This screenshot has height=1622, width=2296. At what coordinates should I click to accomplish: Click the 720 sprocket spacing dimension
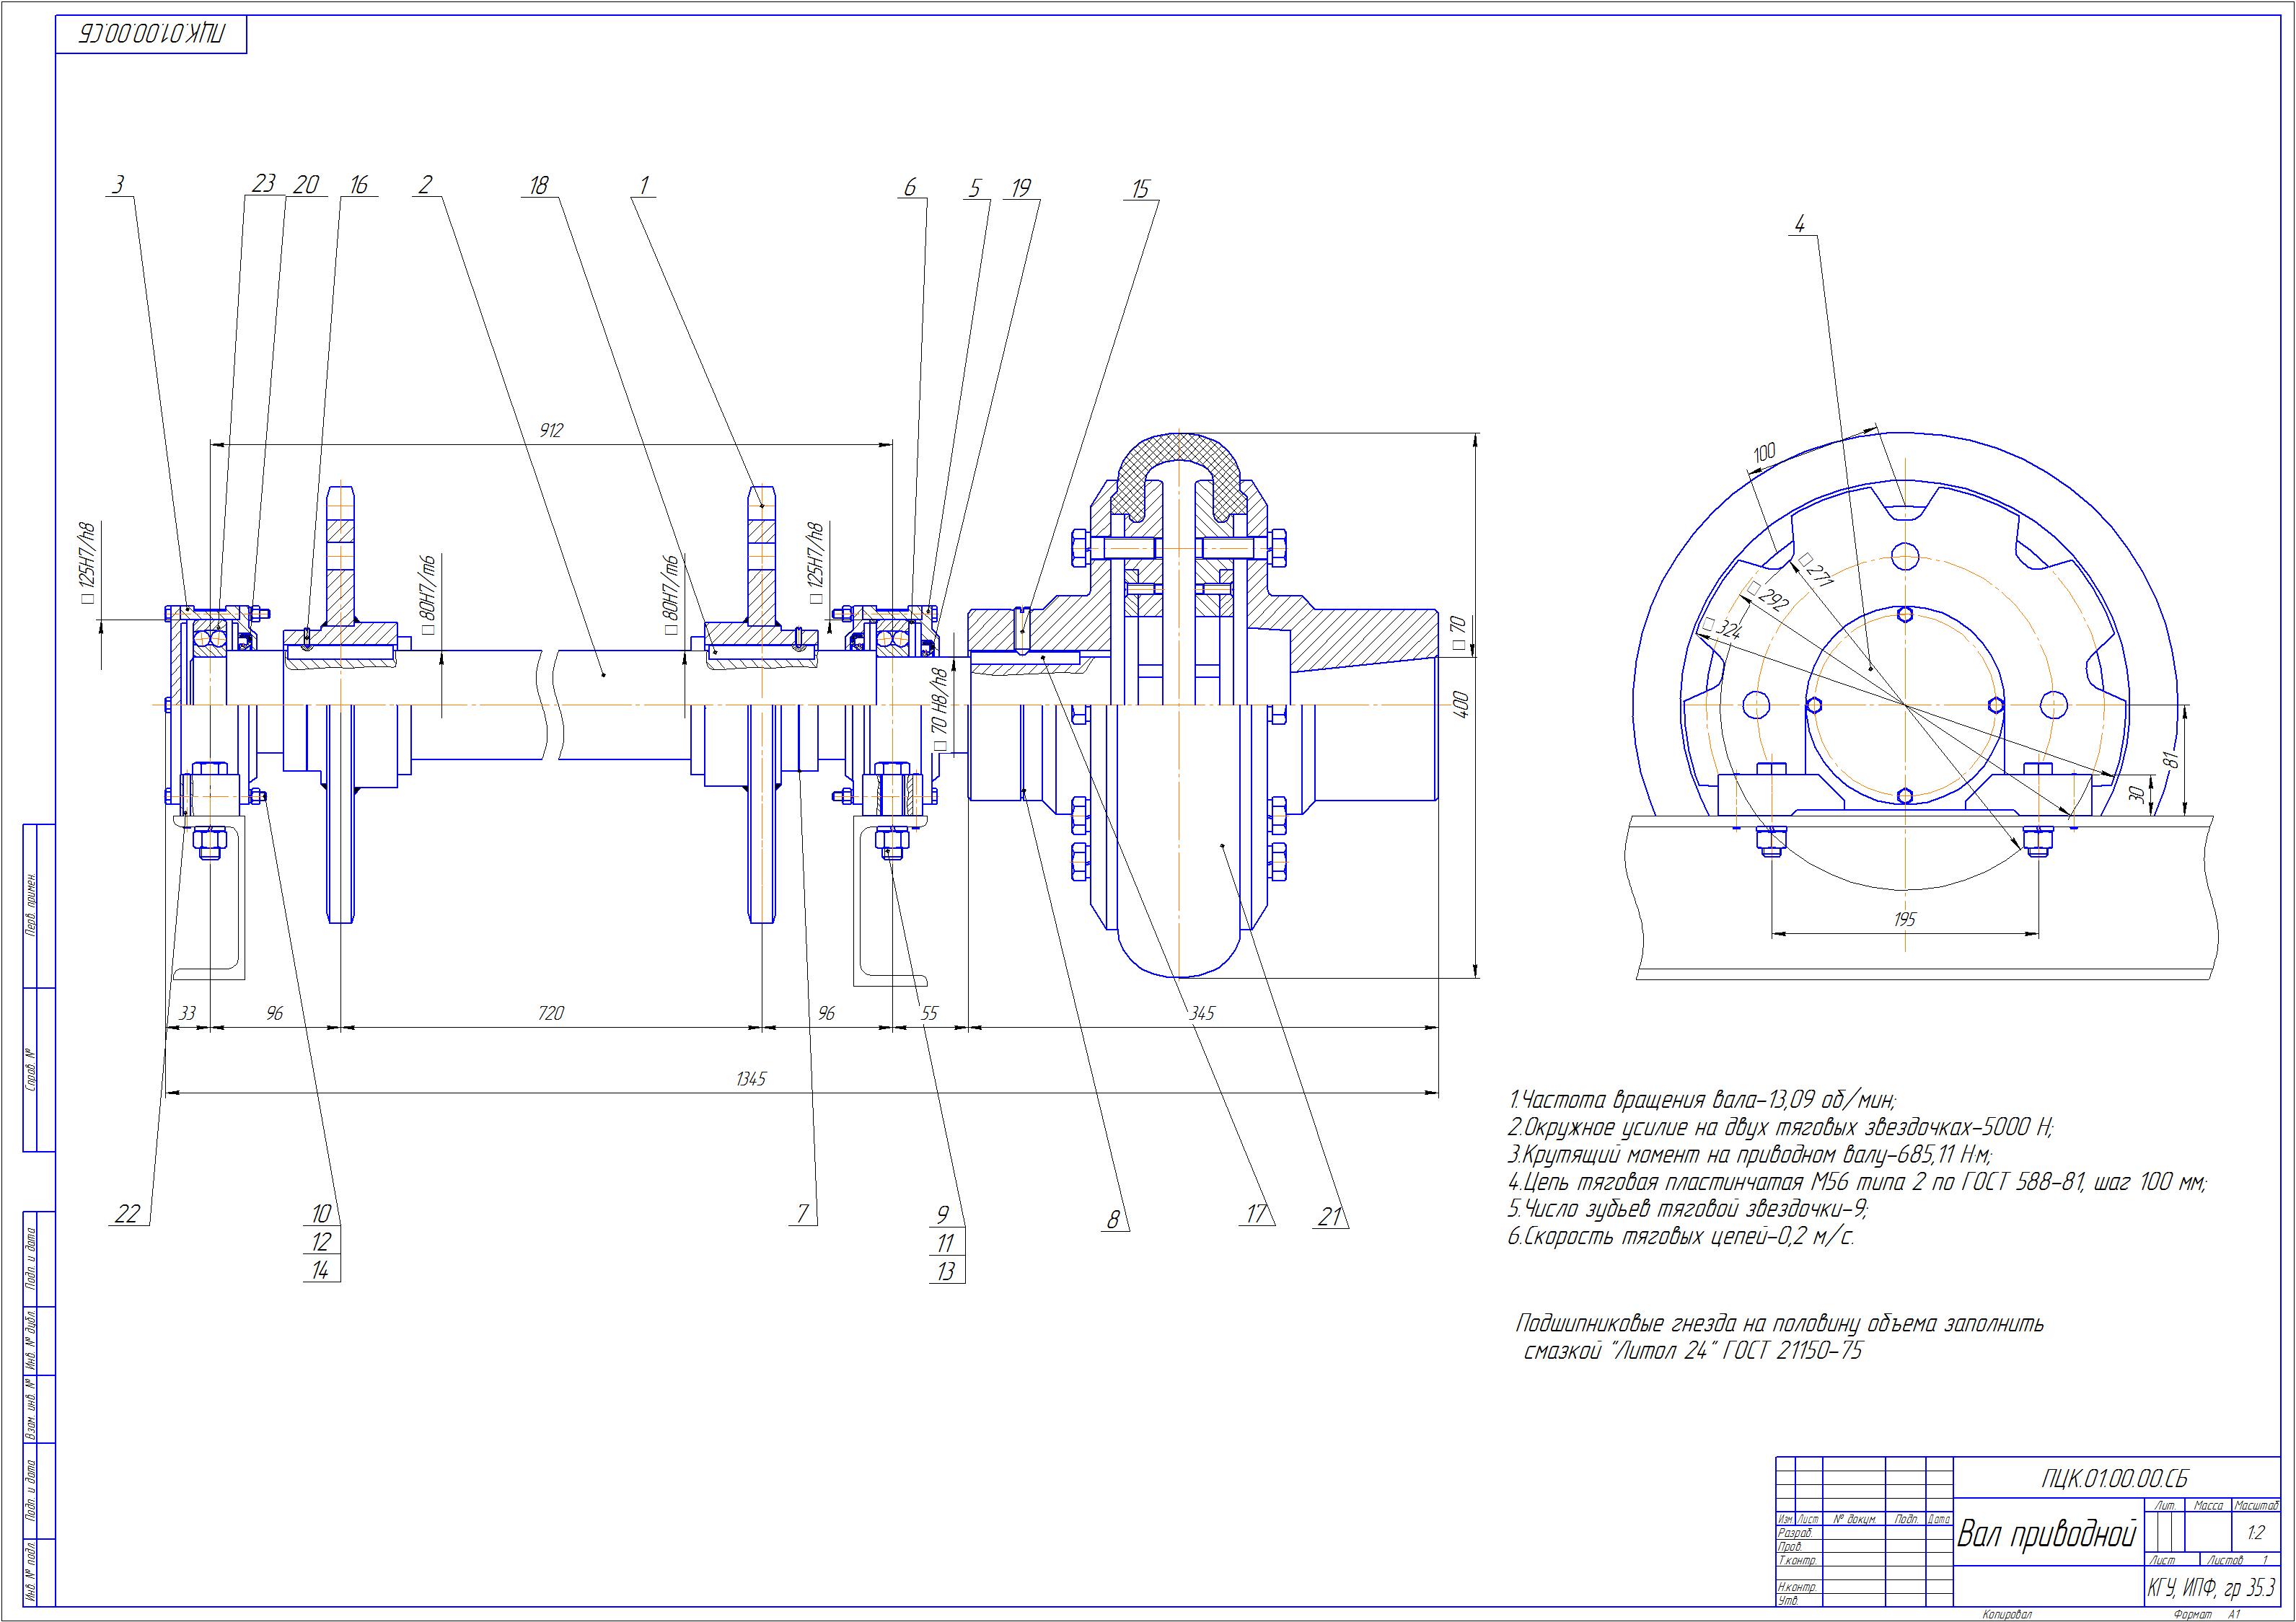click(551, 1013)
